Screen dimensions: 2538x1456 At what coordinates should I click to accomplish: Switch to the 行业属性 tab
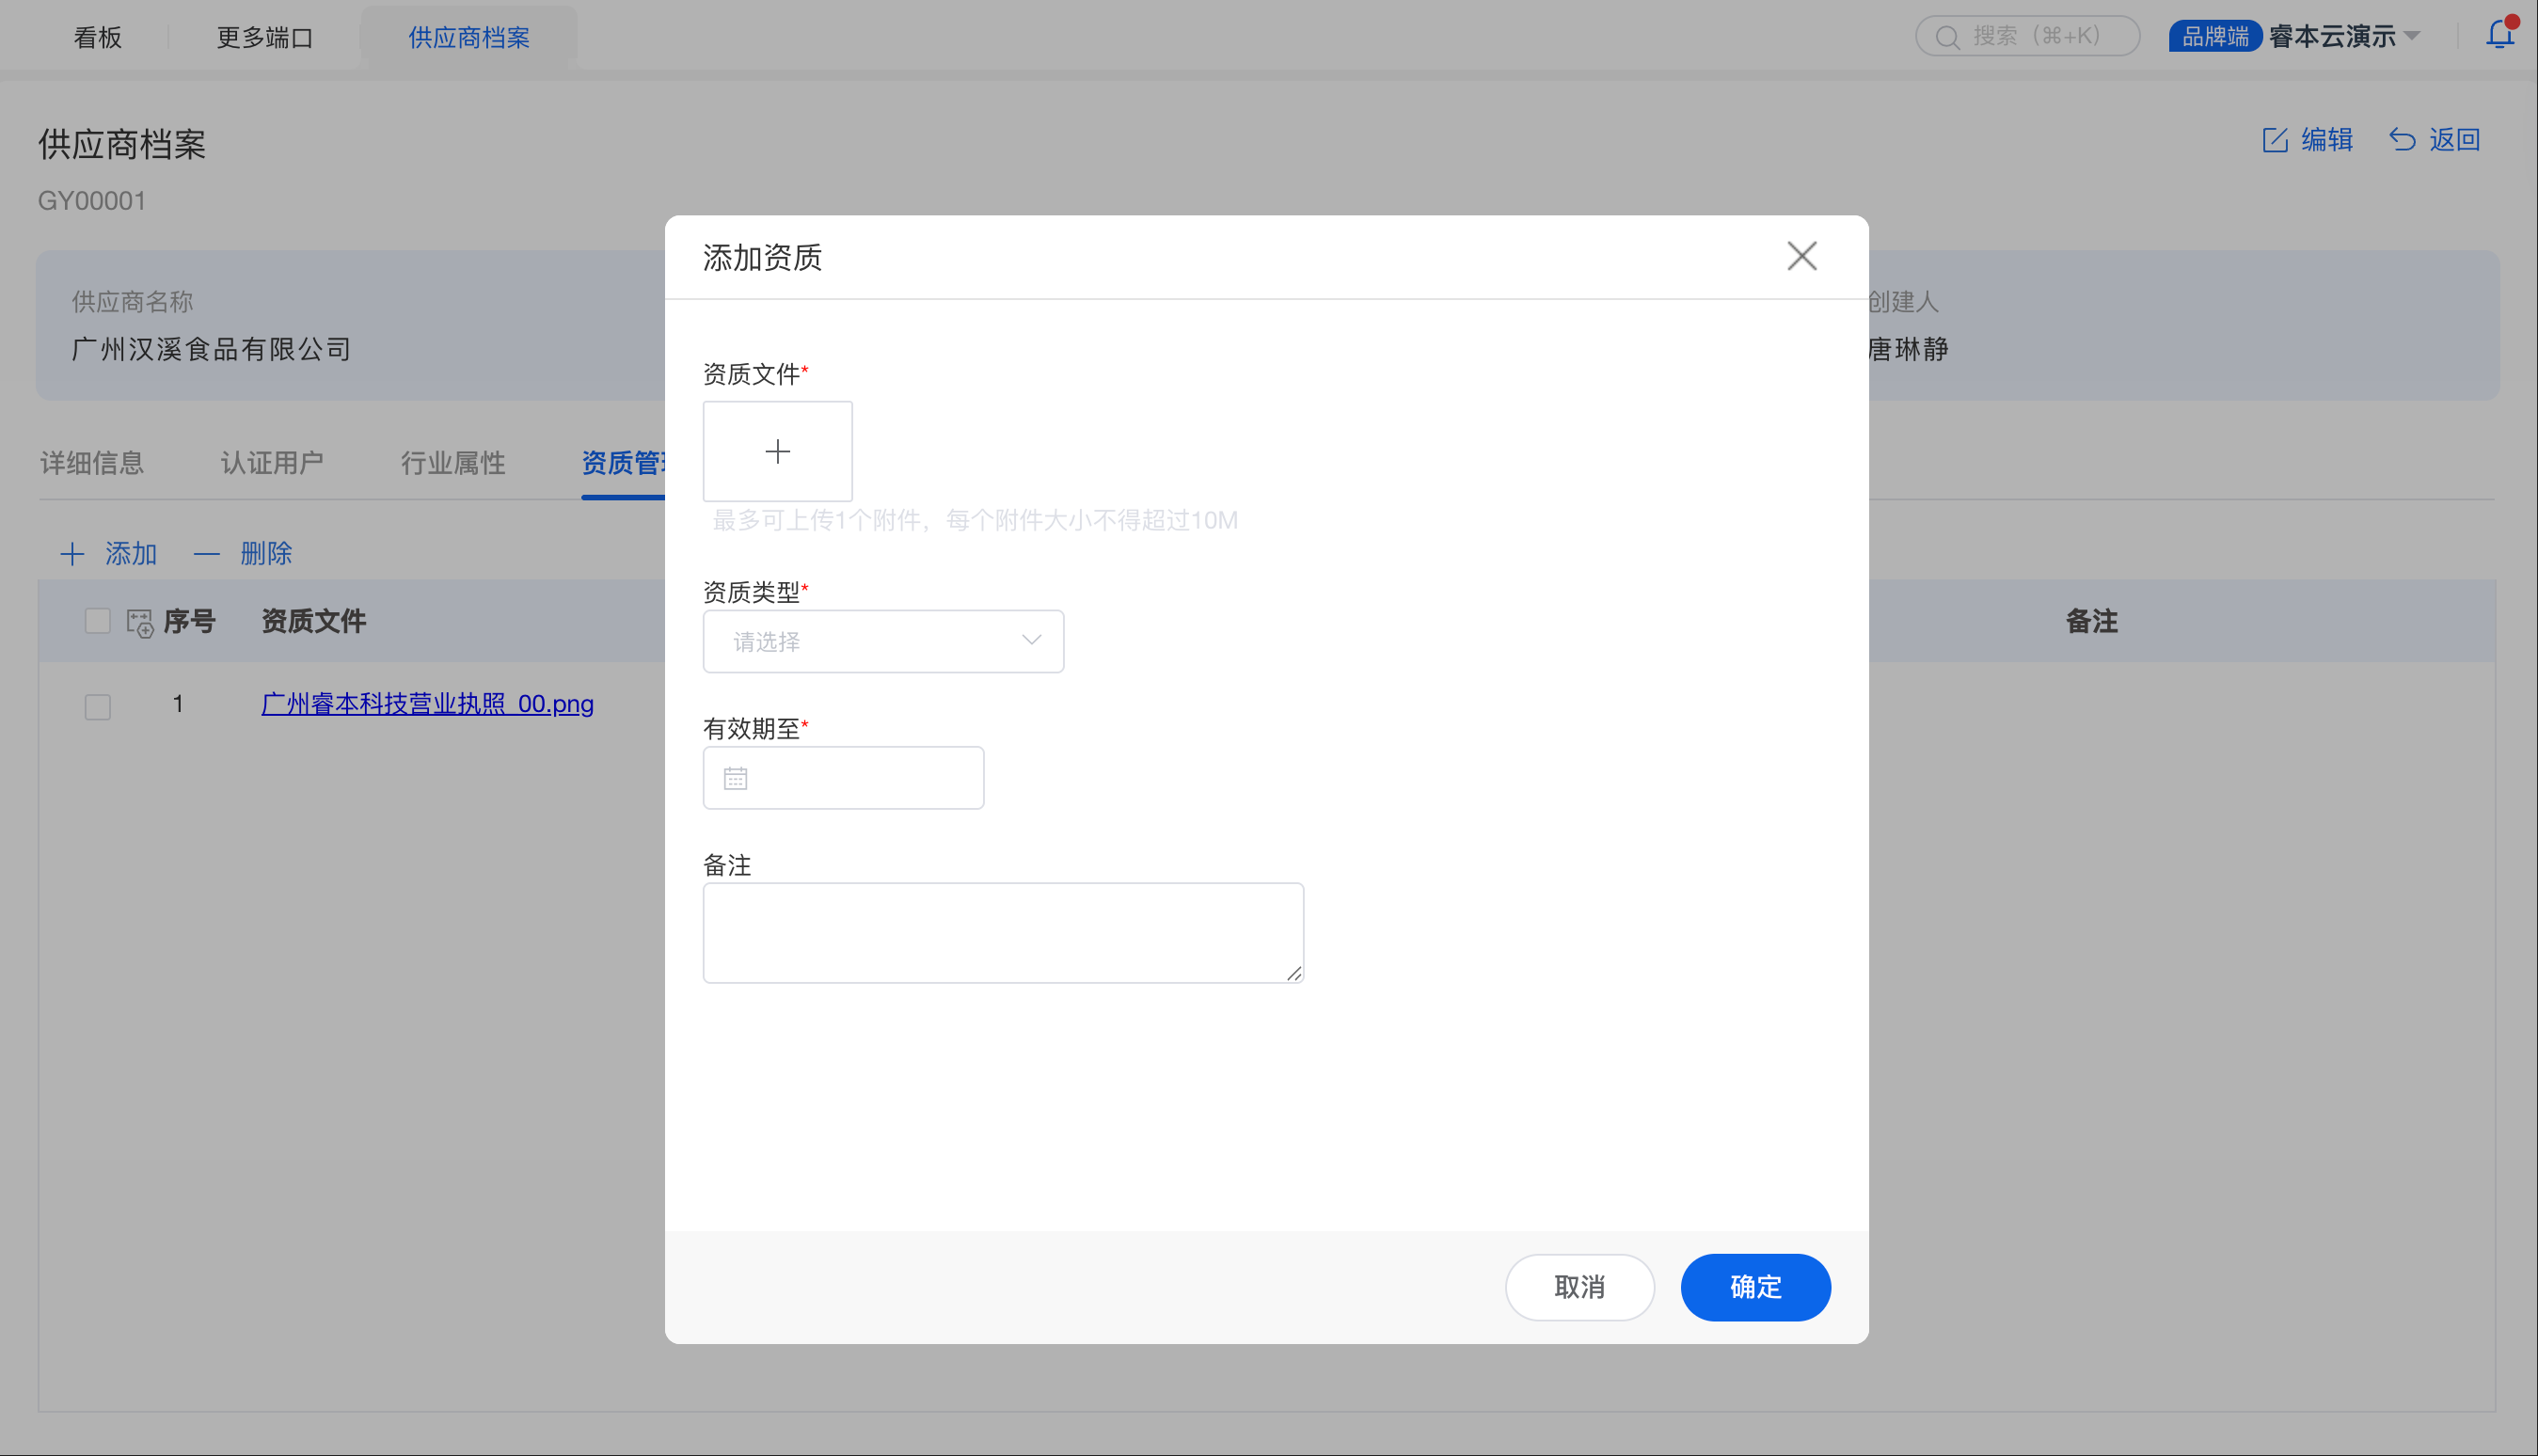tap(453, 463)
